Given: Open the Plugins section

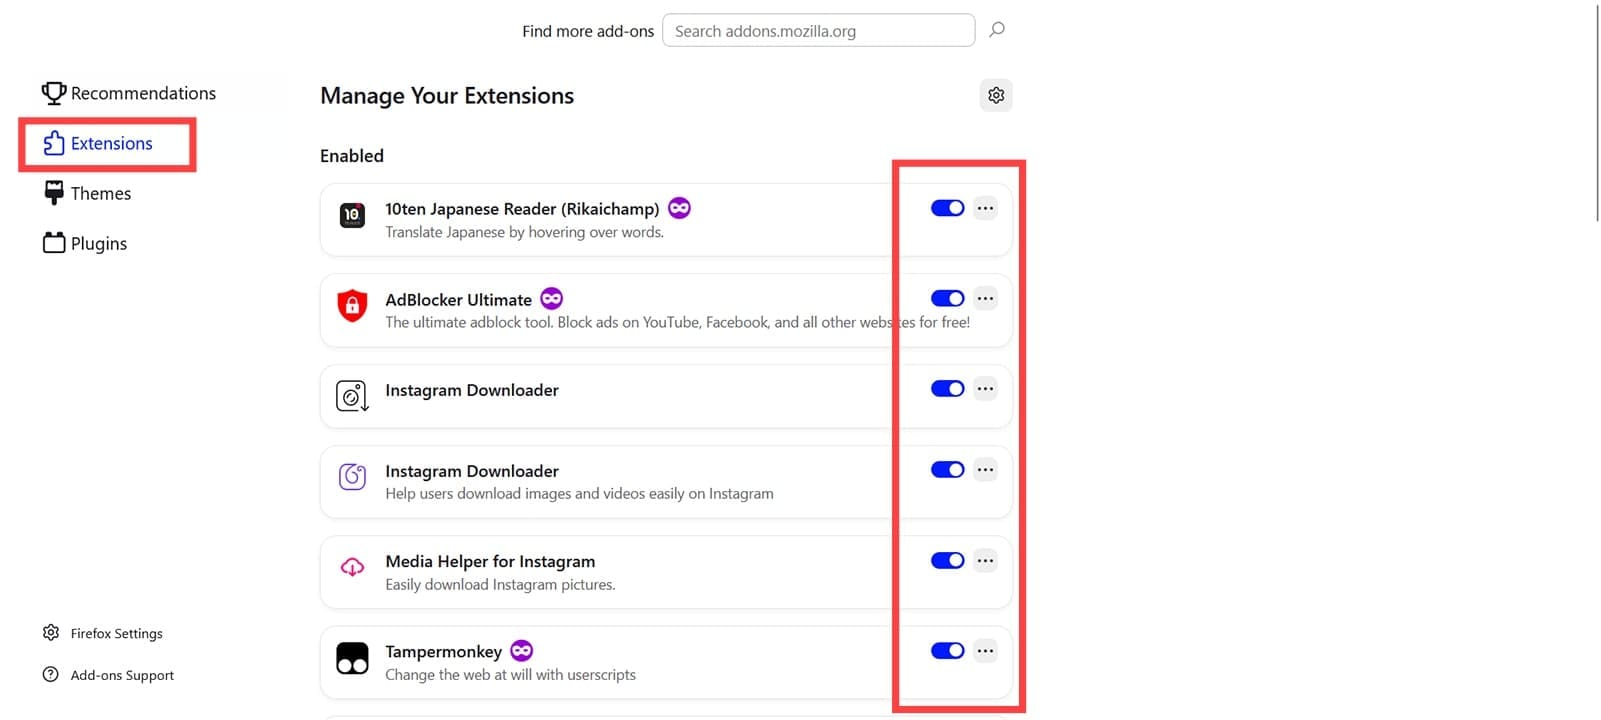Looking at the screenshot, I should coord(86,243).
